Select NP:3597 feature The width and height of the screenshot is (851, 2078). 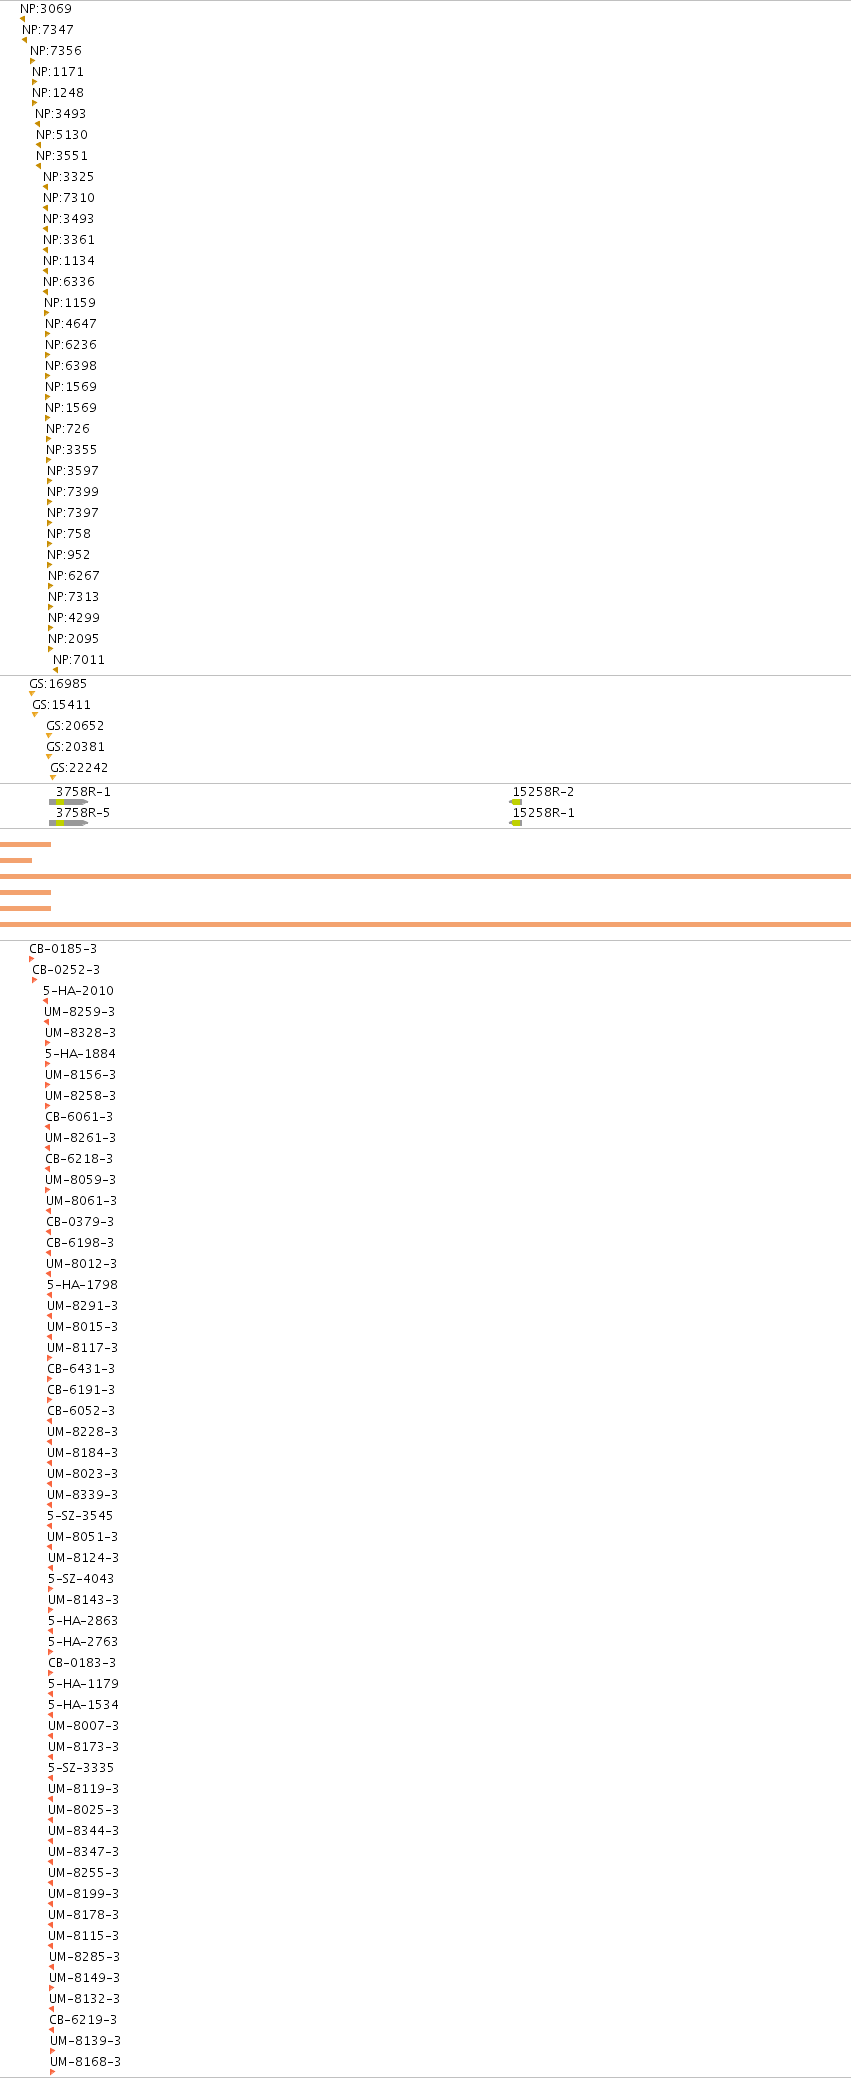click(73, 471)
